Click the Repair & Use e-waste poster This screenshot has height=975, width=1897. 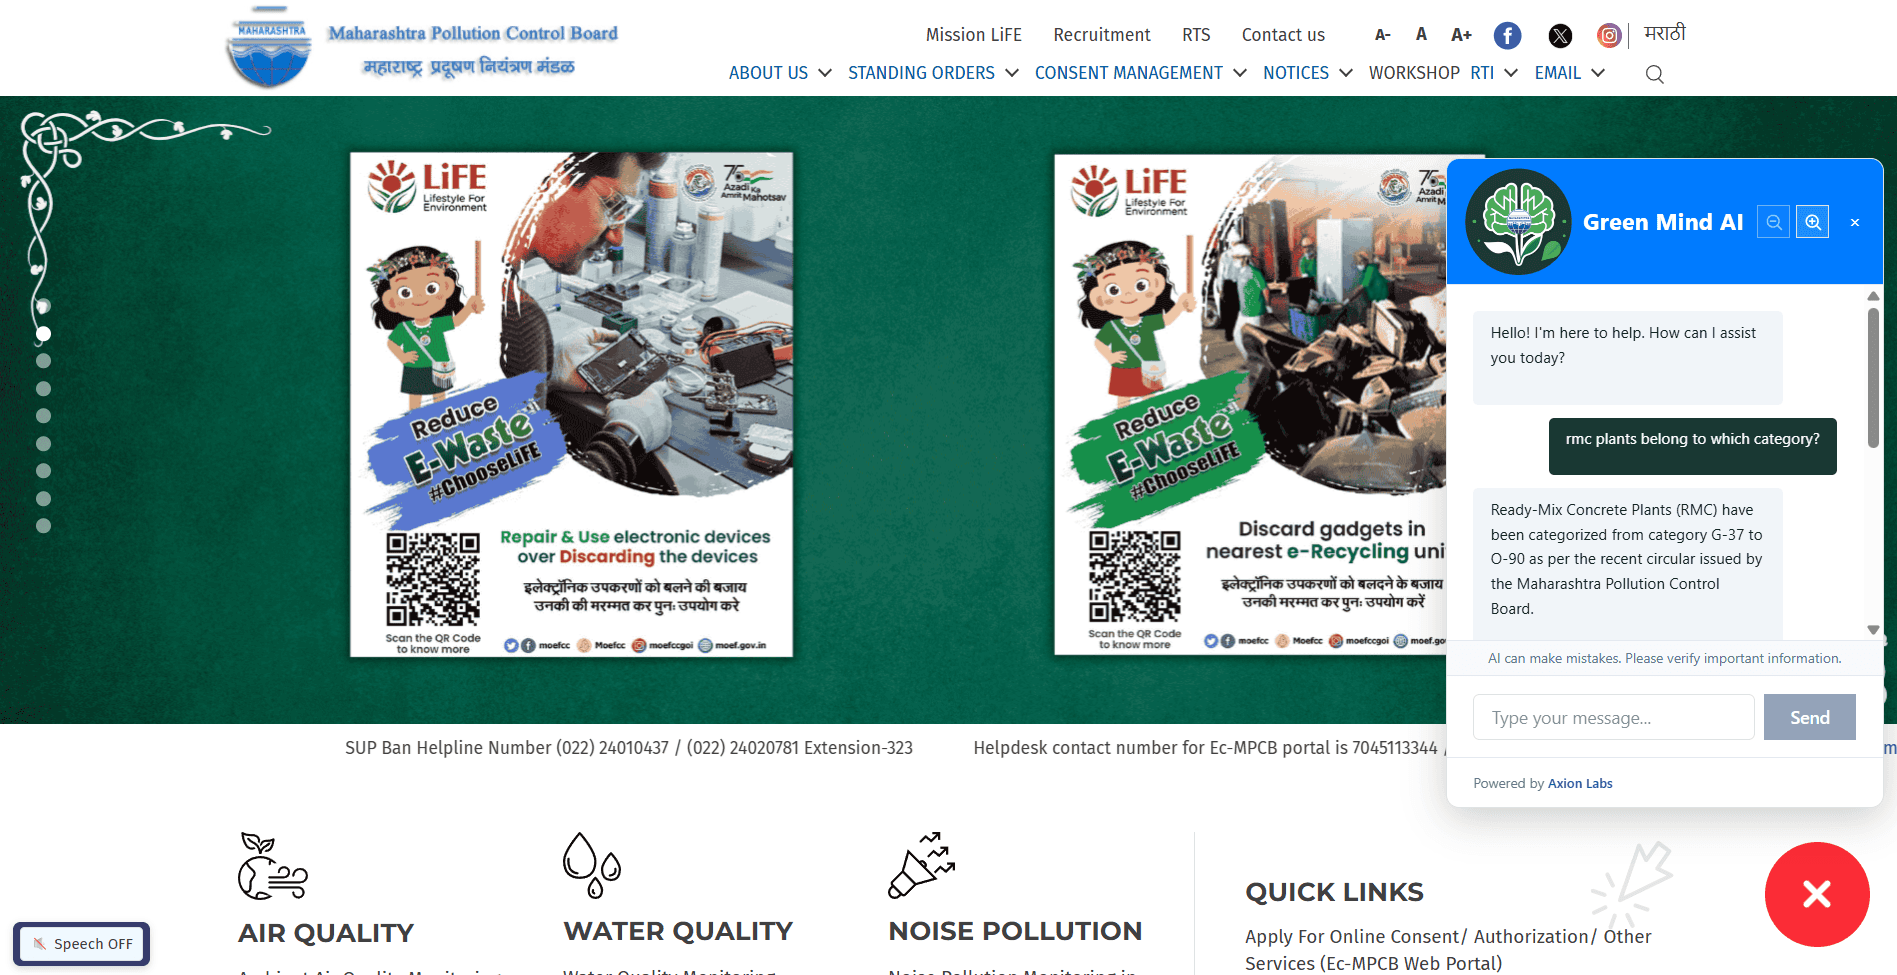click(571, 405)
